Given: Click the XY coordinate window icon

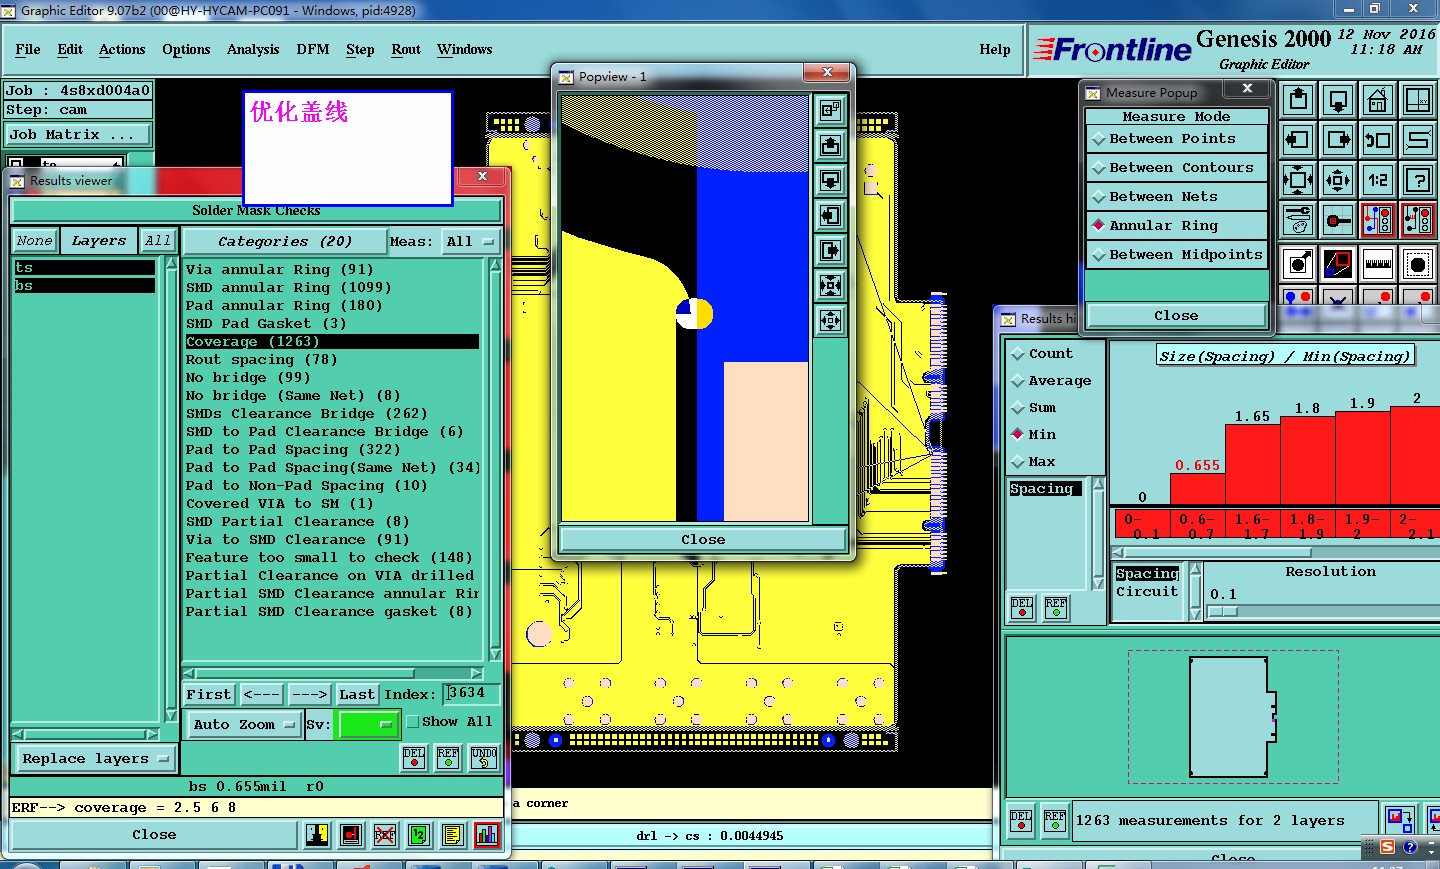Looking at the screenshot, I should click(x=1418, y=100).
